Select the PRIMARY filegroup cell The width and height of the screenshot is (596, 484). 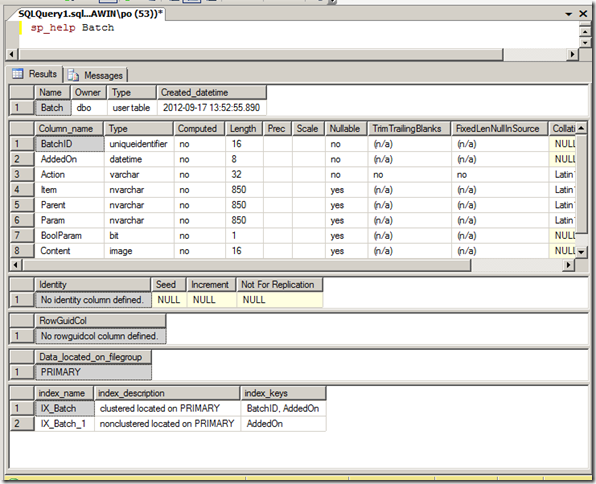click(x=93, y=372)
